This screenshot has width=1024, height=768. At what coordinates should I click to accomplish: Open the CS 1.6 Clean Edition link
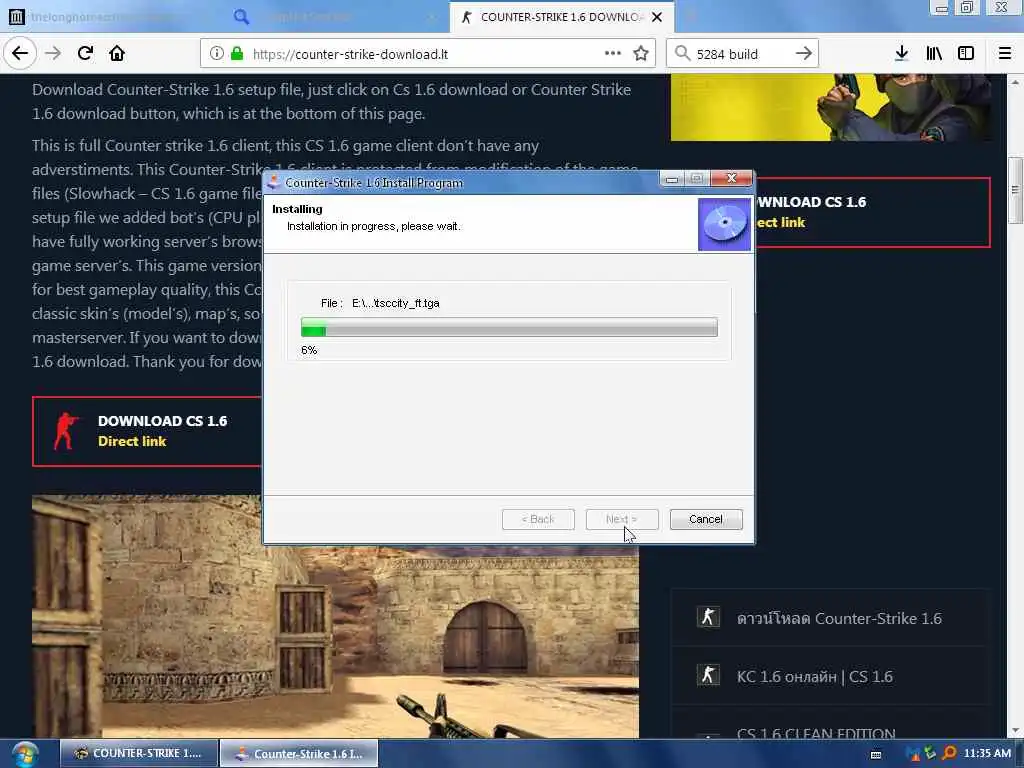pyautogui.click(x=816, y=733)
